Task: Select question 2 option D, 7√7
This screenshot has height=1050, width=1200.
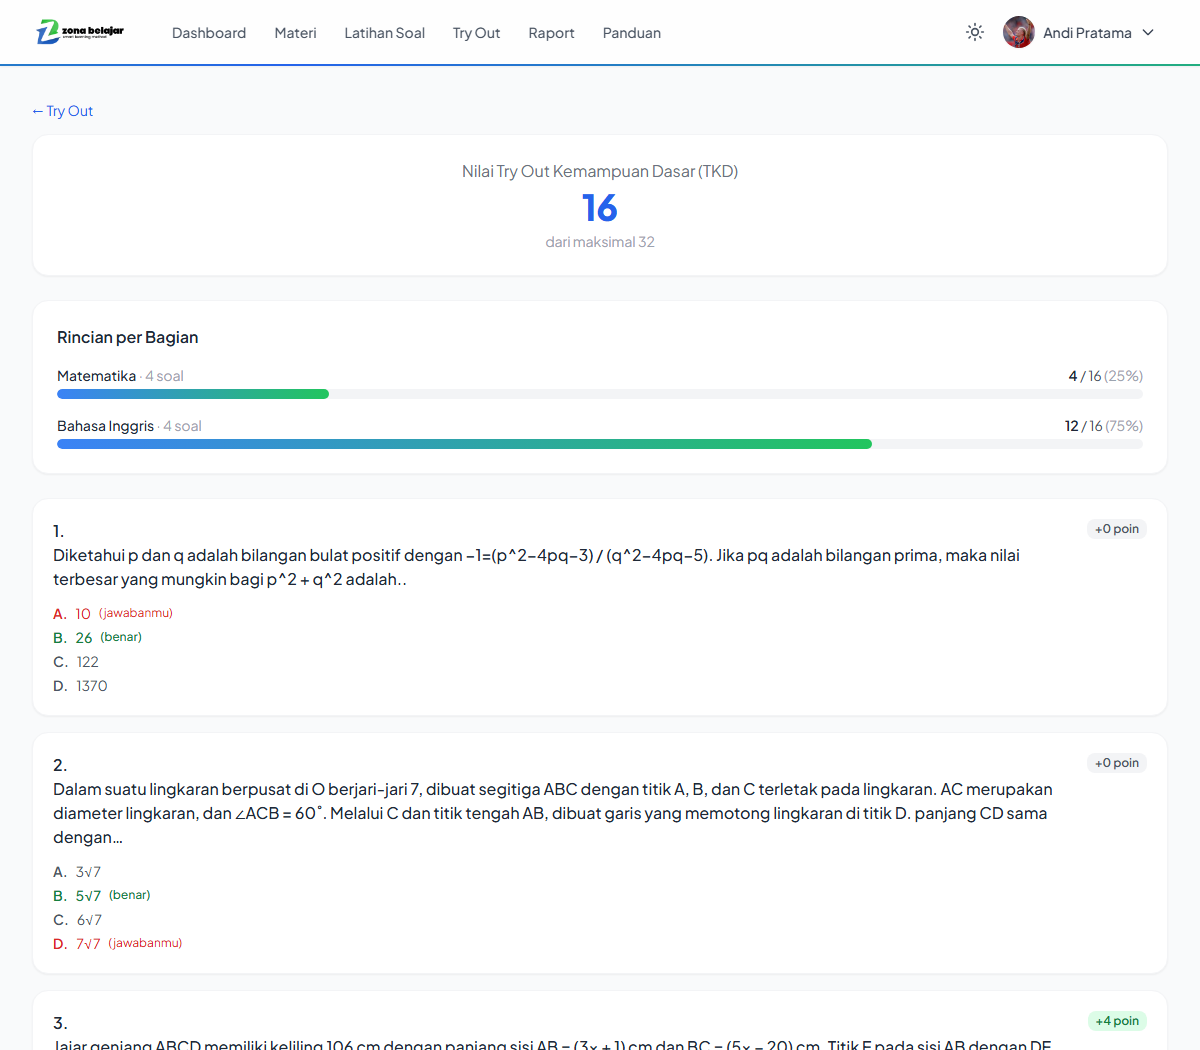Action: tap(118, 944)
